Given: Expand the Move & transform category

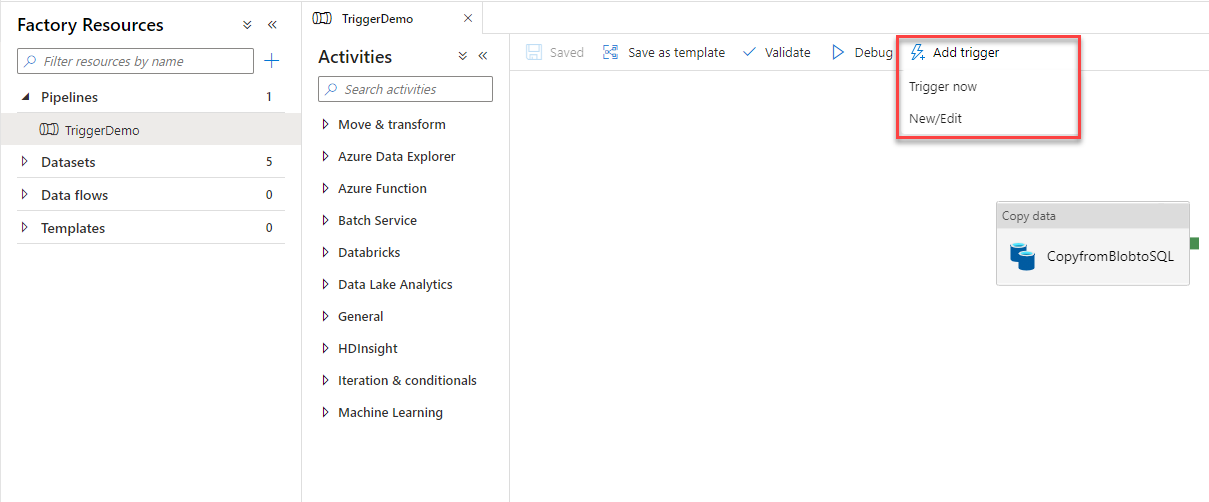Looking at the screenshot, I should pyautogui.click(x=325, y=125).
